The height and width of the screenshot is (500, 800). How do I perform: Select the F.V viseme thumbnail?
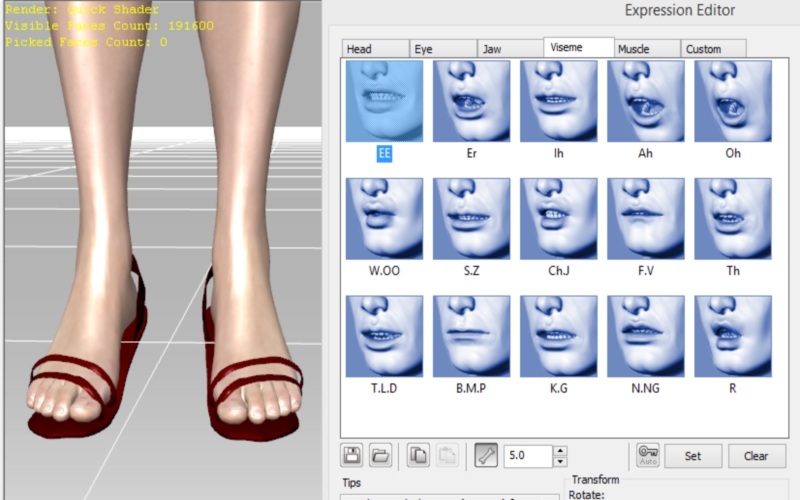click(646, 219)
